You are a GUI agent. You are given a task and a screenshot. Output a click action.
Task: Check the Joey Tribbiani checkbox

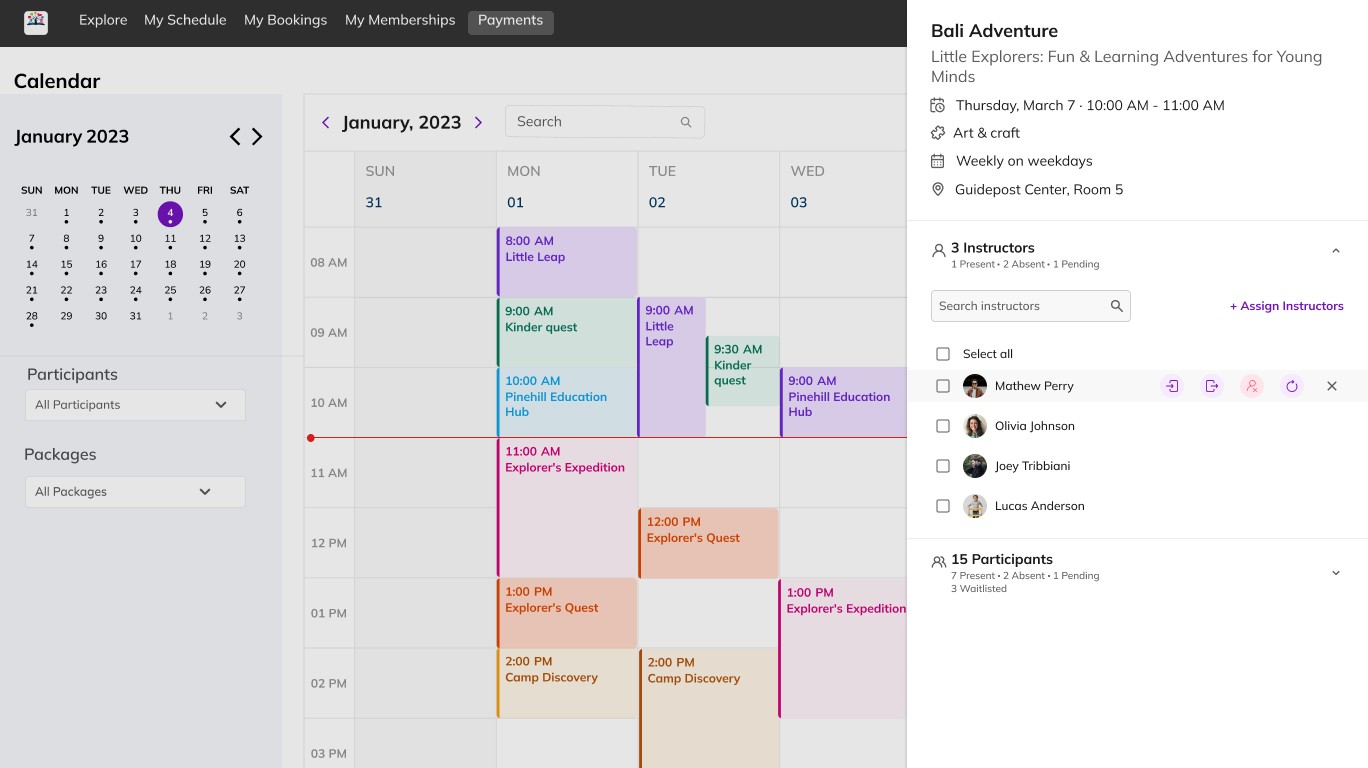click(943, 466)
